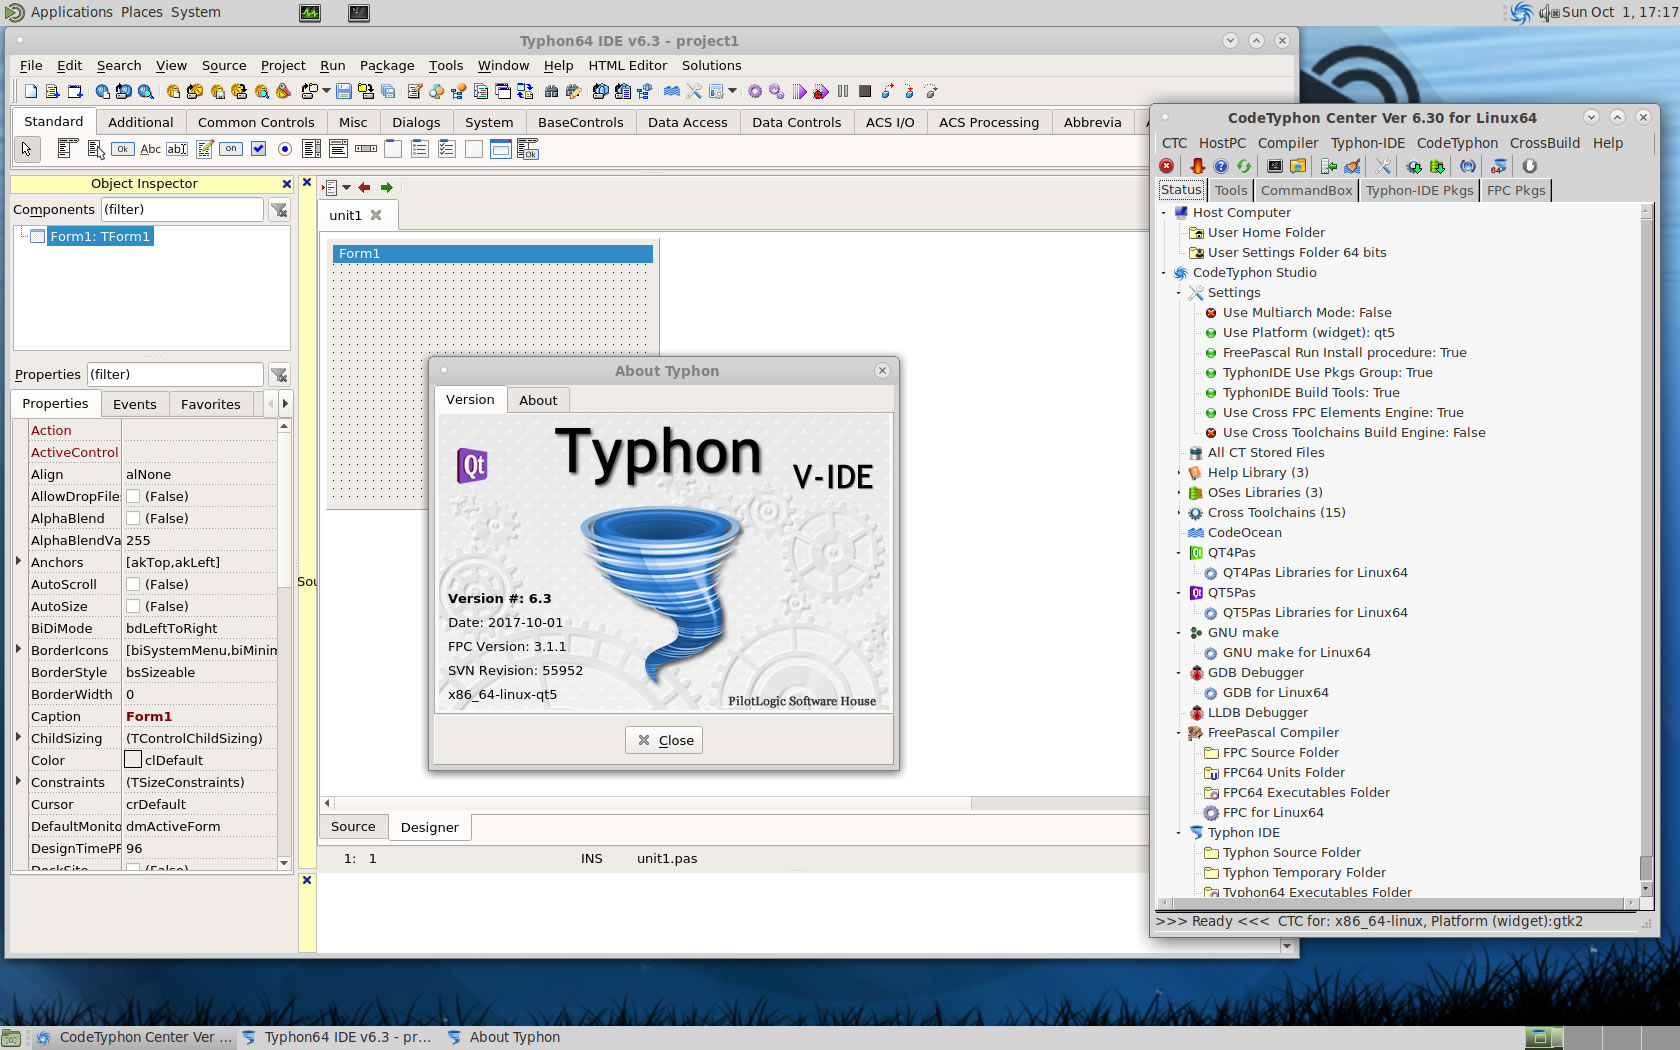Pick the TScrollBar component icon
The image size is (1680, 1050).
tap(366, 149)
